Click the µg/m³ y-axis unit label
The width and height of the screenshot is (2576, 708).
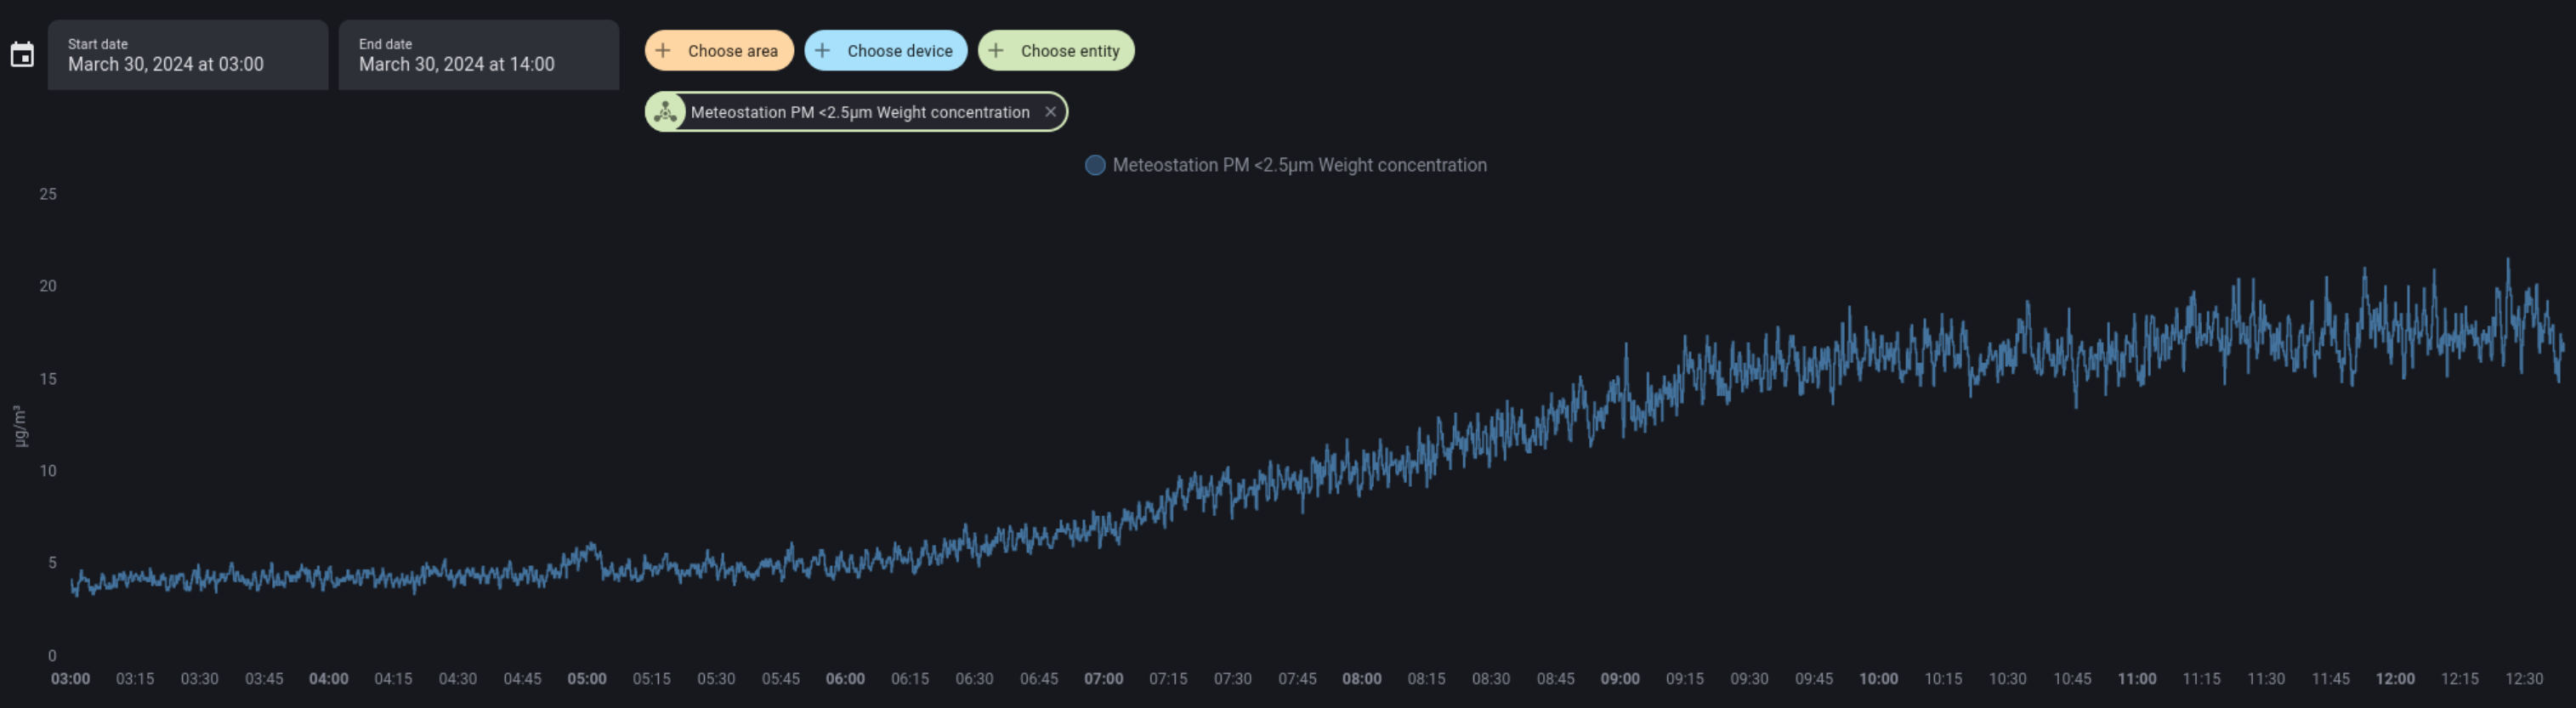point(19,426)
